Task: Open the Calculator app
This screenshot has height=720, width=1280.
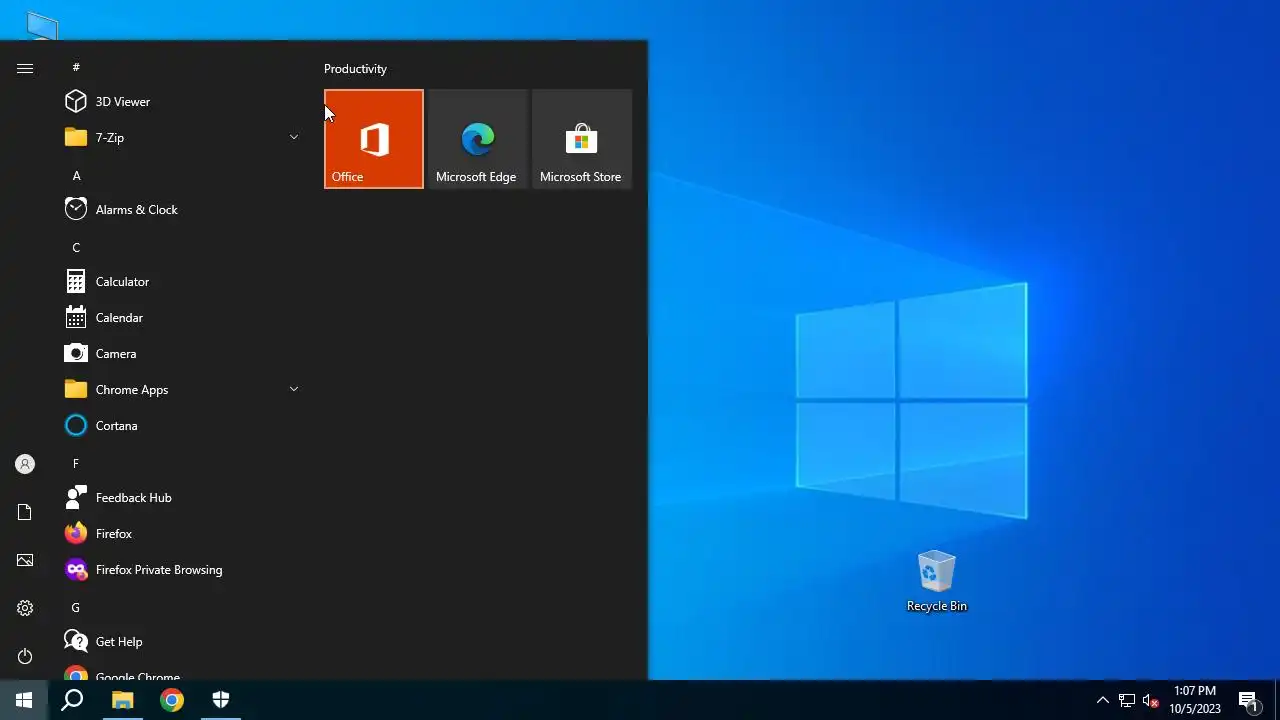Action: [x=182, y=281]
